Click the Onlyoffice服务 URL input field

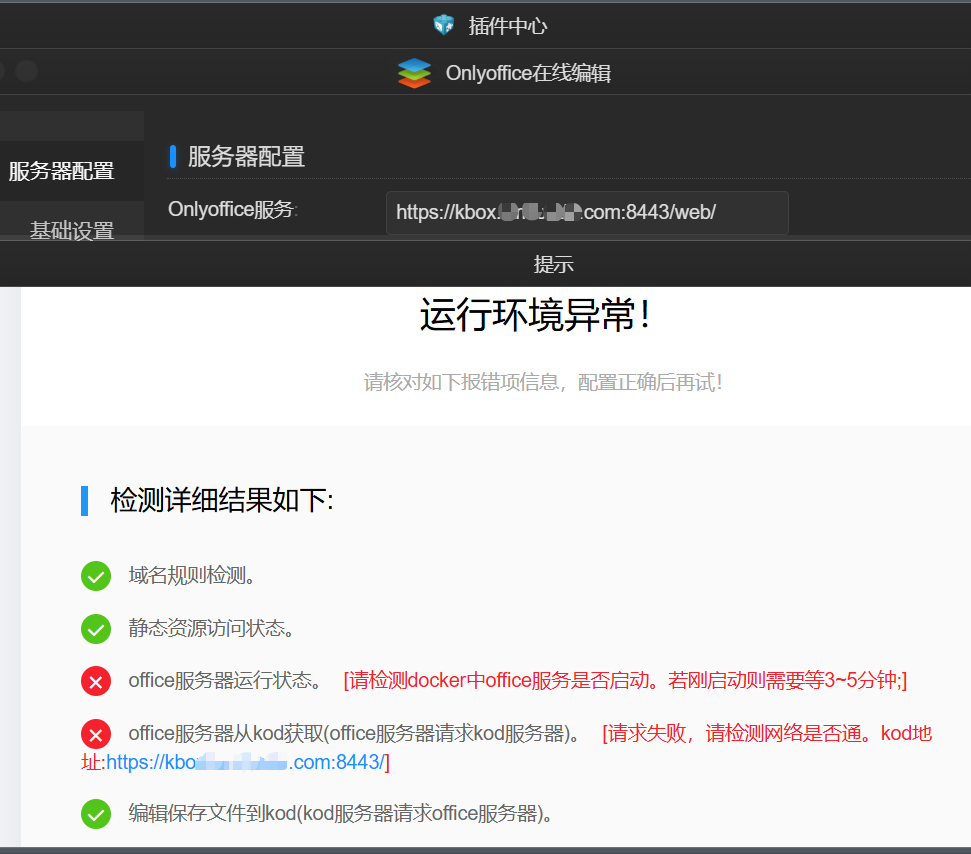[x=587, y=212]
